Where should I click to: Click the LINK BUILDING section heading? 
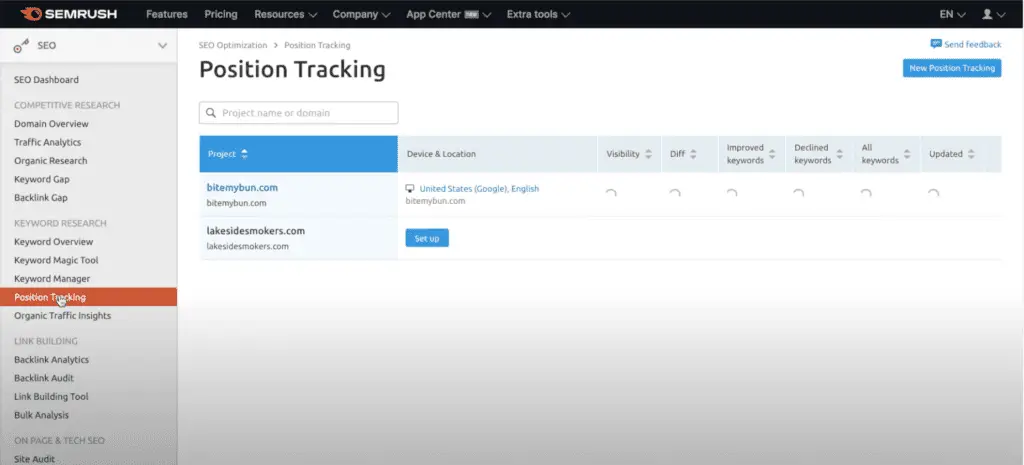[x=46, y=341]
